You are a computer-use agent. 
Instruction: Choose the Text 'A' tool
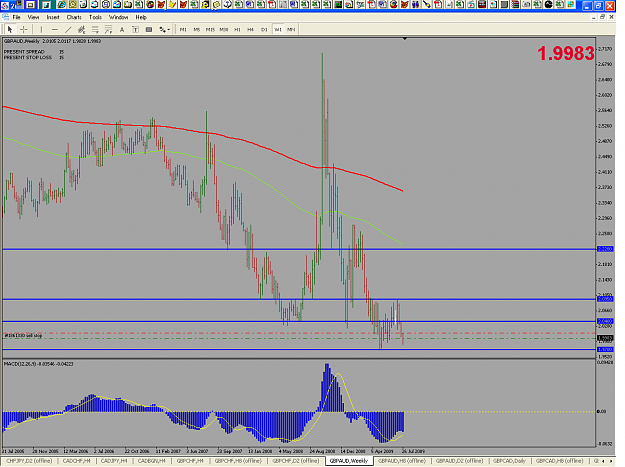coord(122,29)
